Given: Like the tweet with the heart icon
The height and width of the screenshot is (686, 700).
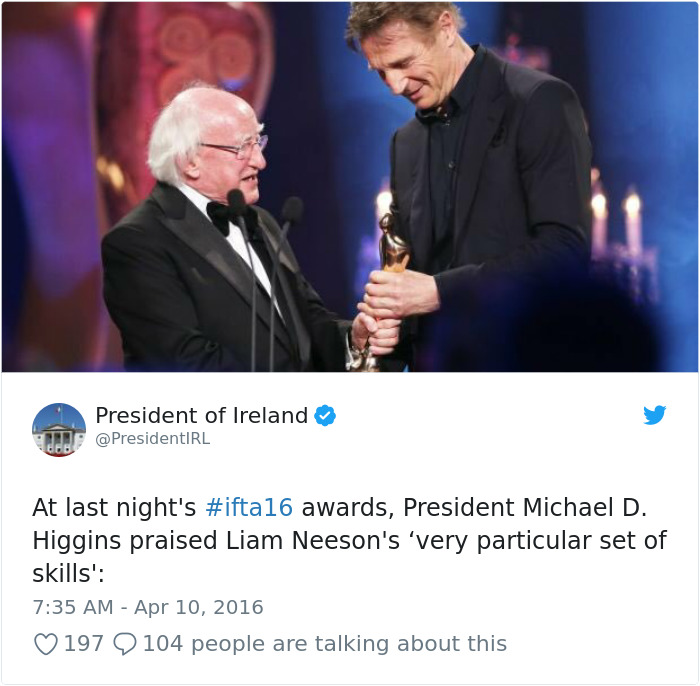Looking at the screenshot, I should (x=46, y=644).
